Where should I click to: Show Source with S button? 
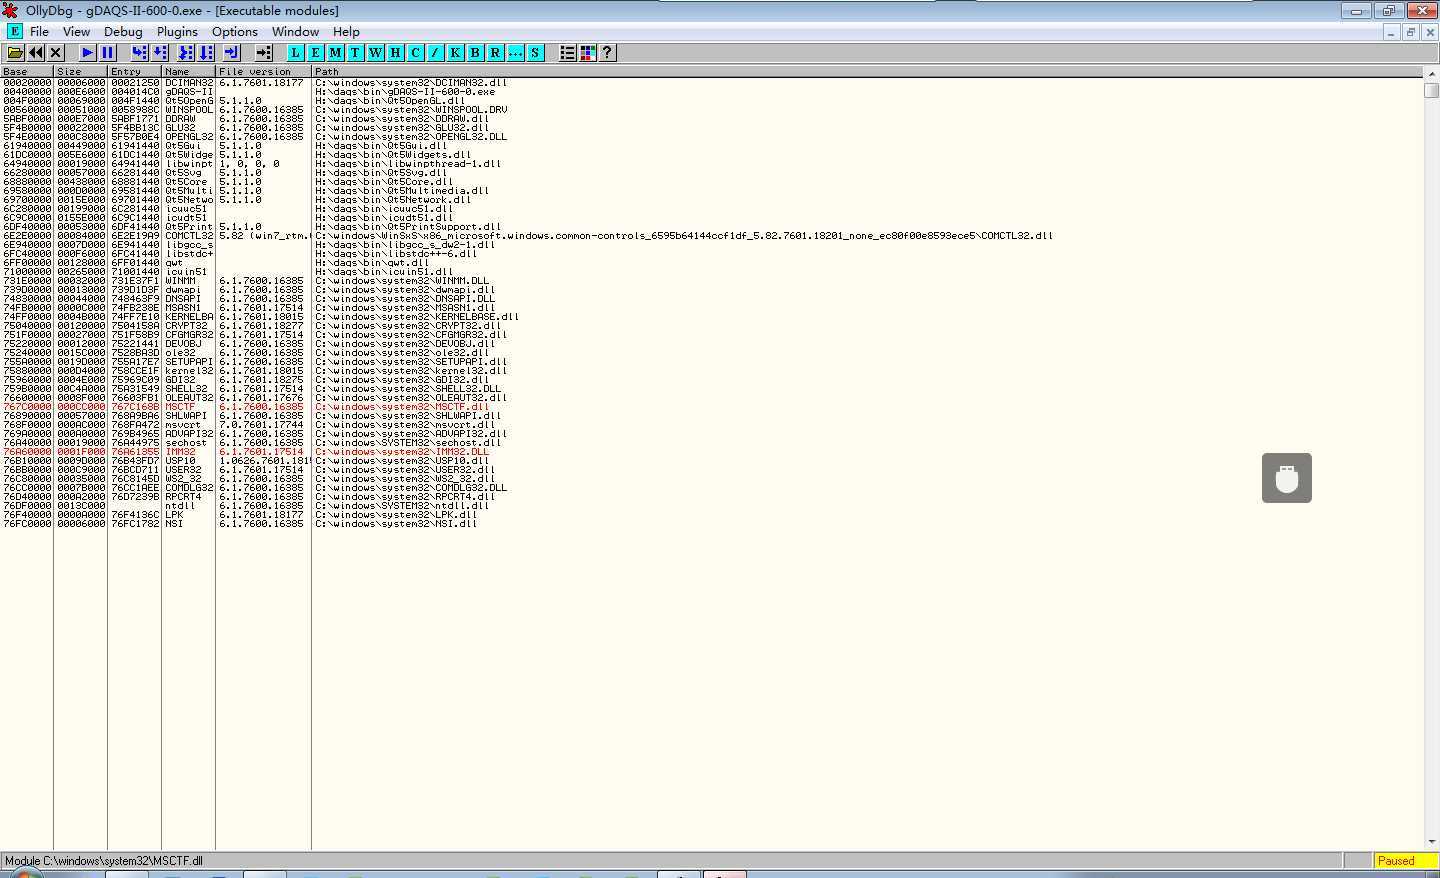tap(535, 52)
